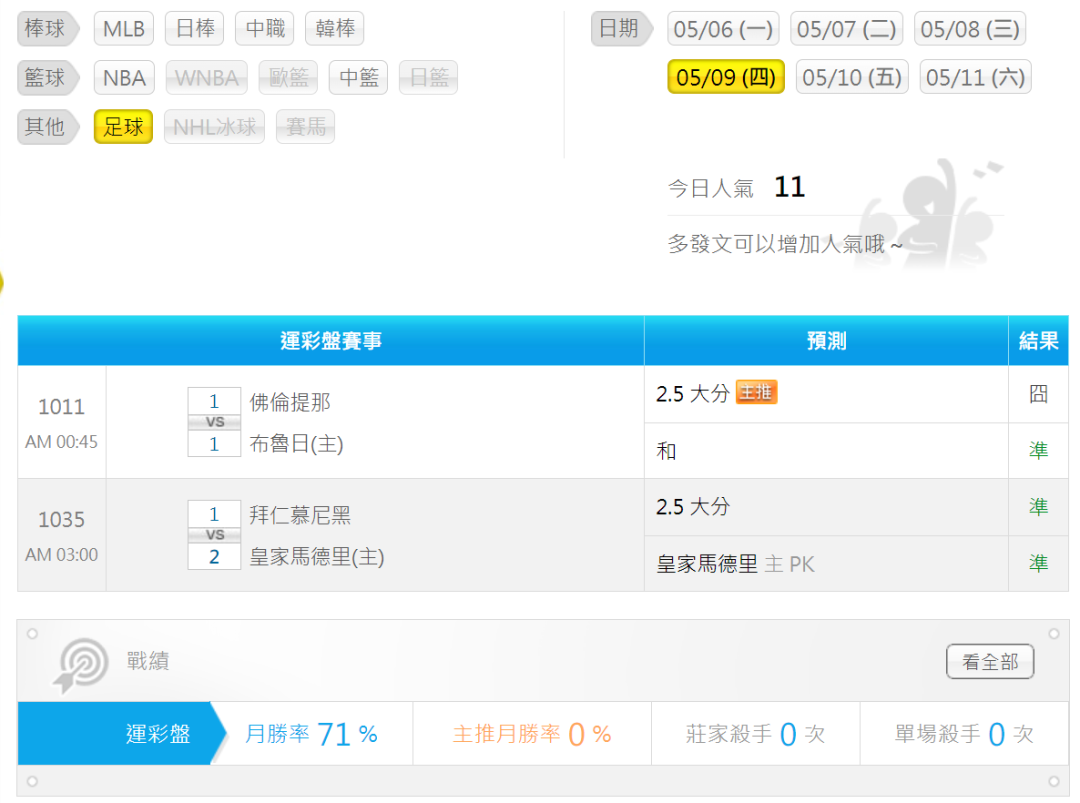The height and width of the screenshot is (803, 1080).
Task: Select the 中籃 basketball filter
Action: click(359, 78)
